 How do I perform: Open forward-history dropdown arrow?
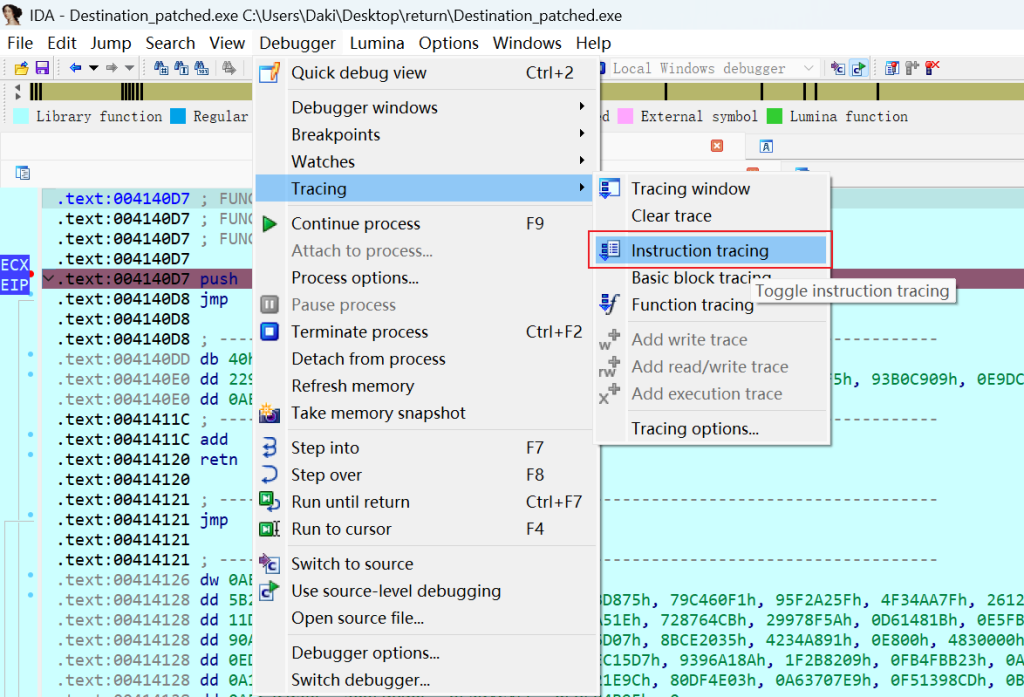pyautogui.click(x=129, y=68)
